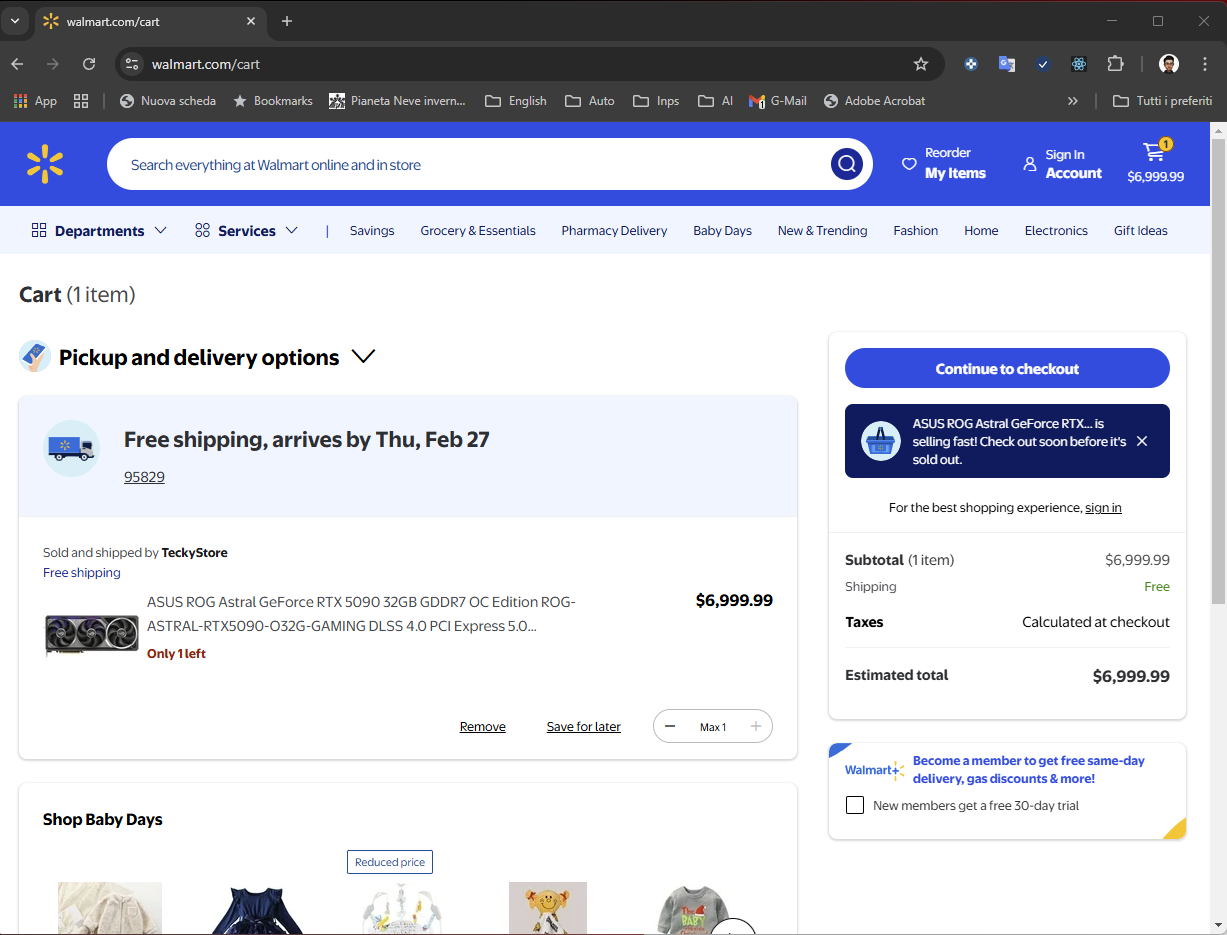Remove the ASUS RTX 5090 item

tap(483, 727)
